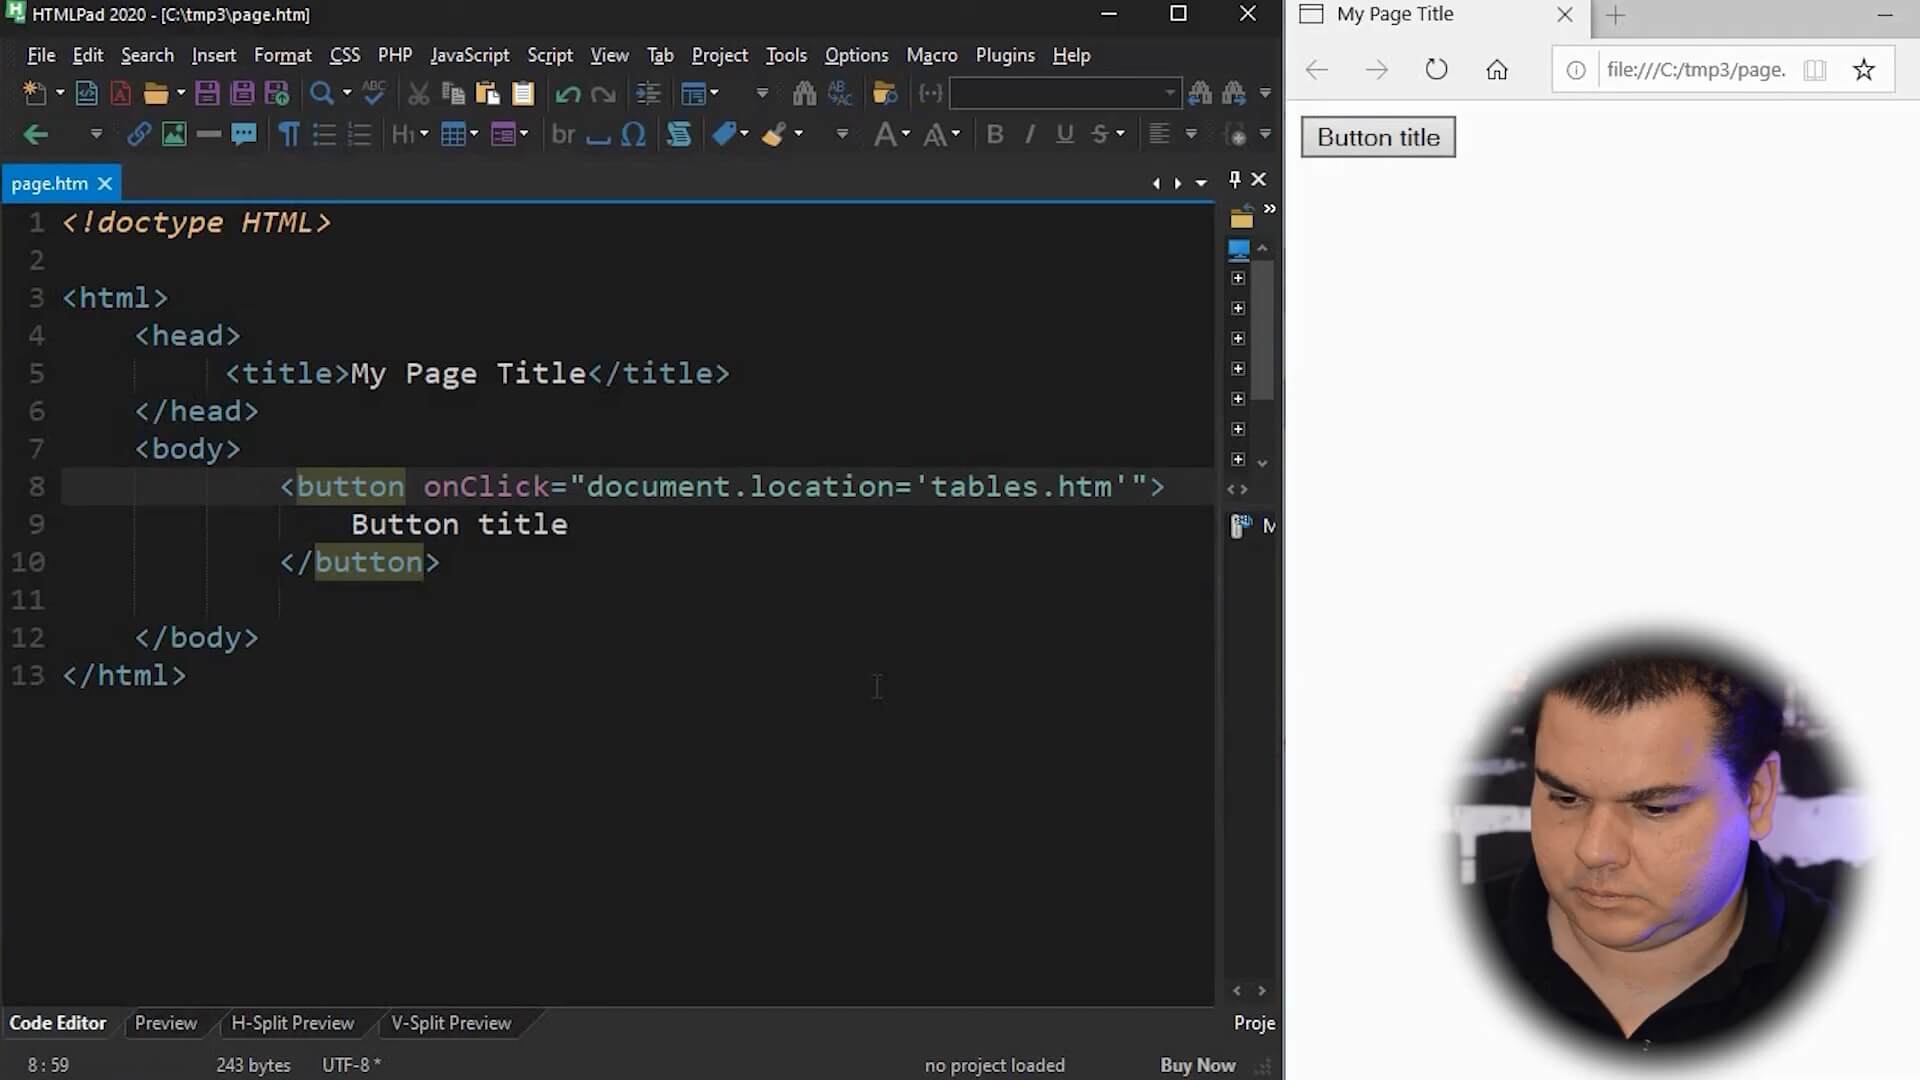The image size is (1920, 1080).
Task: Insert a line break using the br icon
Action: tap(563, 133)
